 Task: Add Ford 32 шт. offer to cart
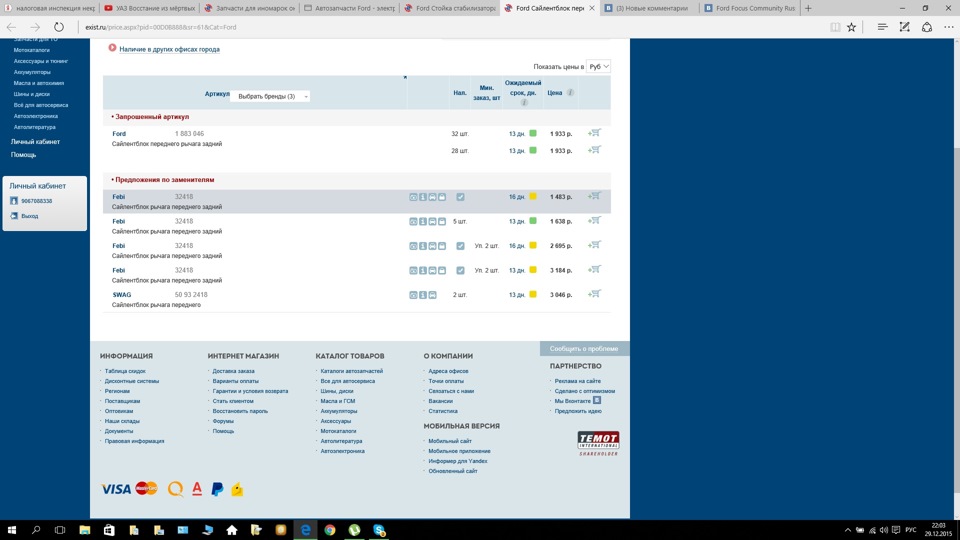pyautogui.click(x=594, y=133)
